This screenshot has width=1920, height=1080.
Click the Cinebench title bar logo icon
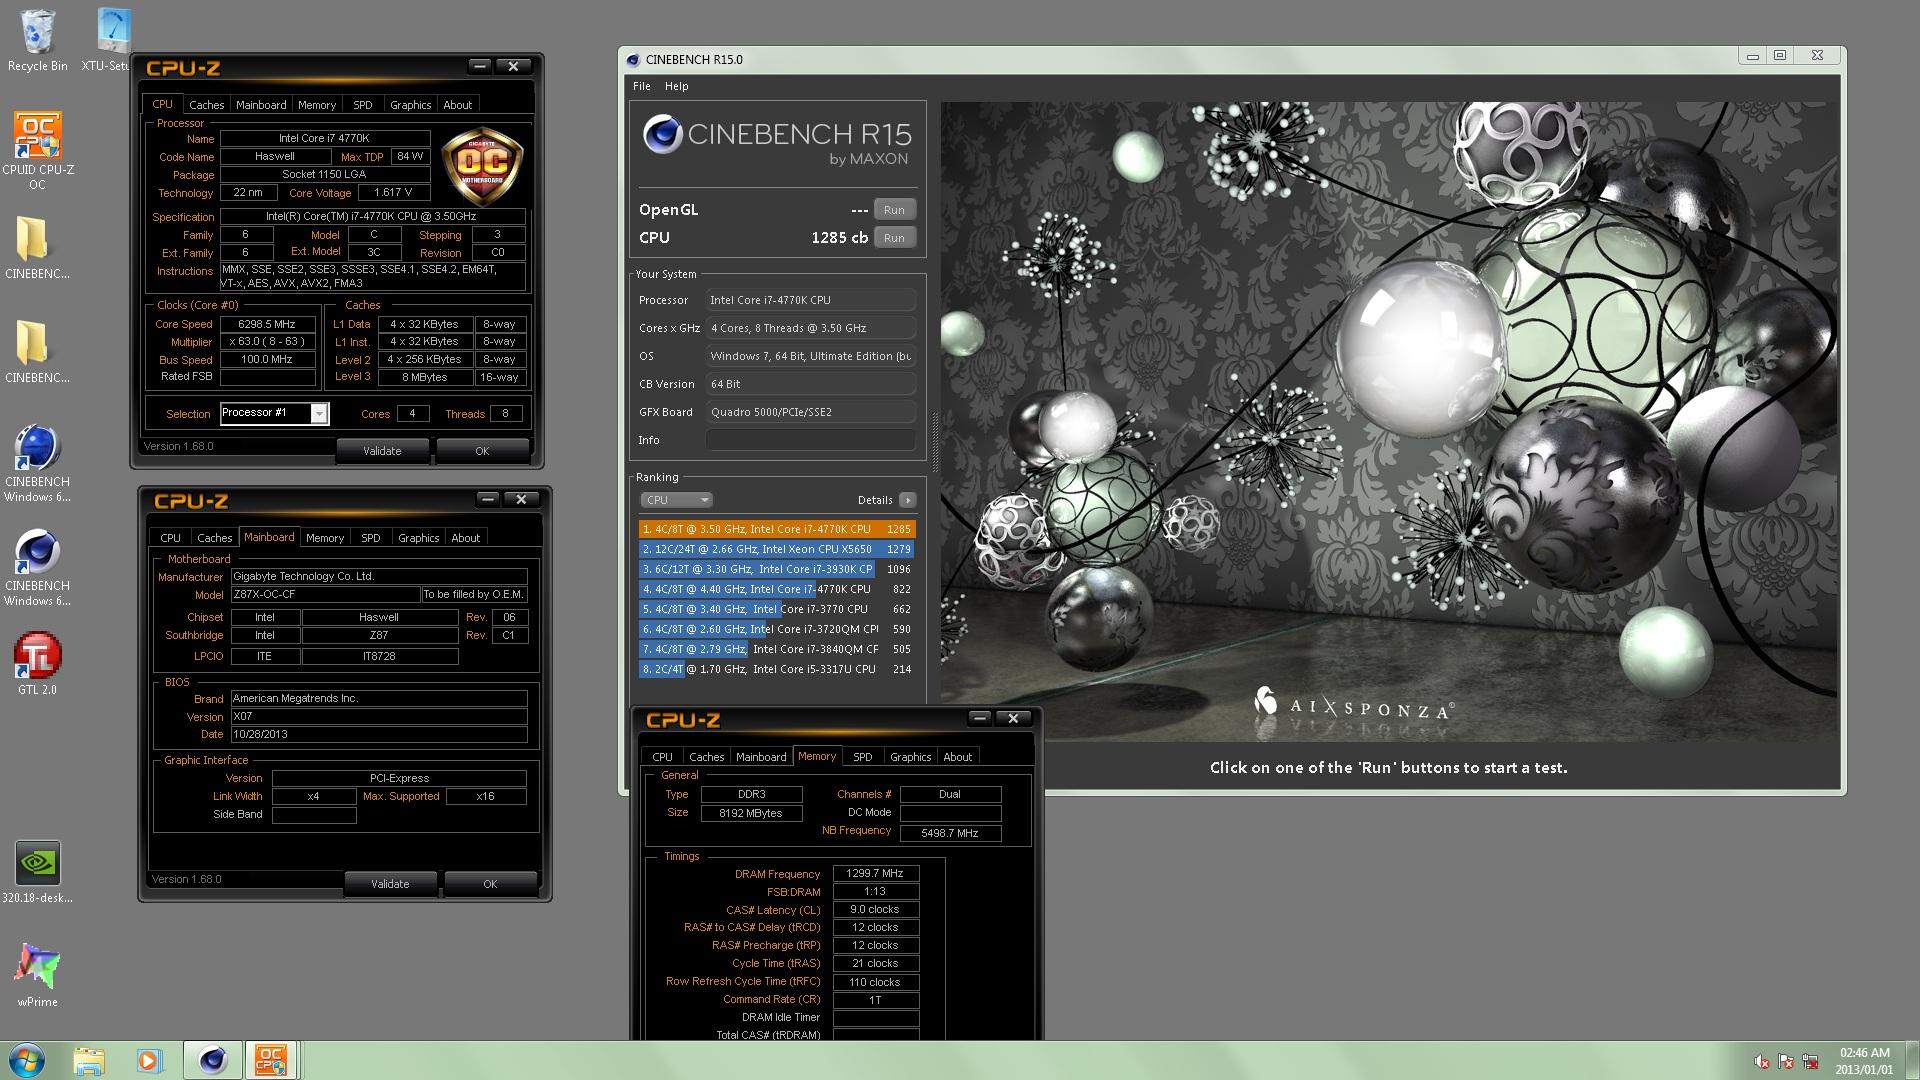(632, 59)
